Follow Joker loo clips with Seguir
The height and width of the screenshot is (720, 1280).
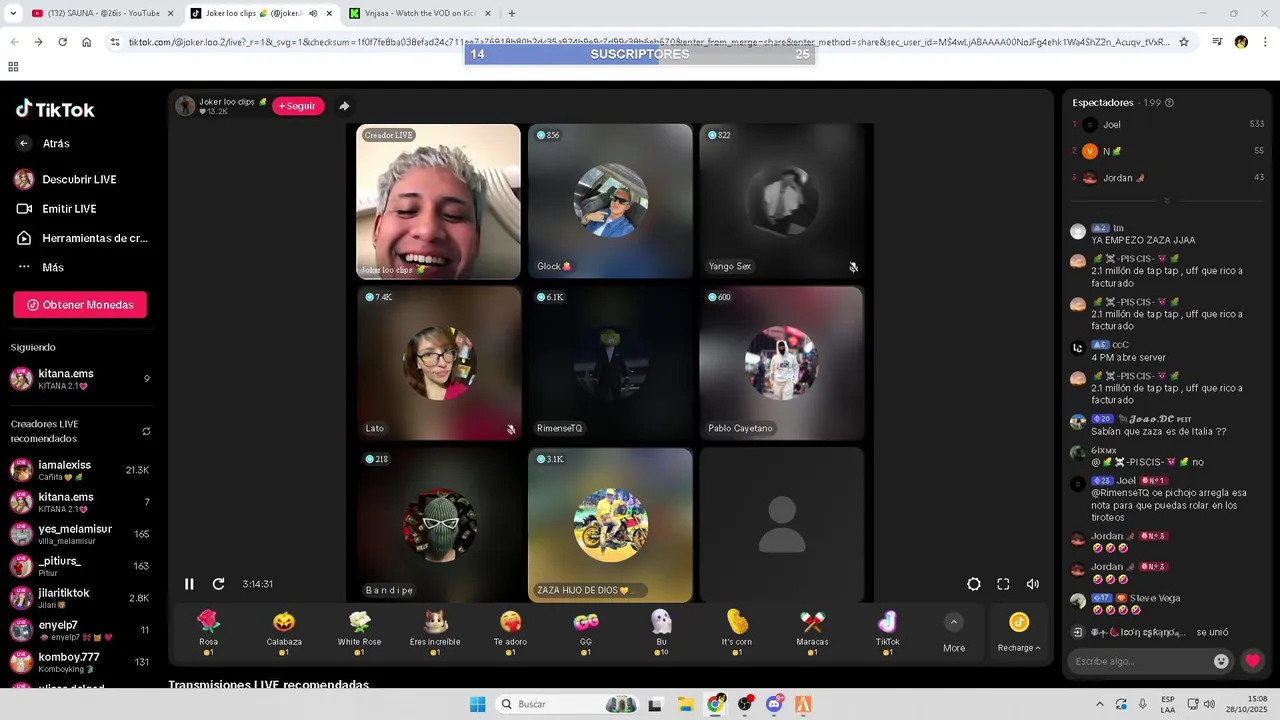click(x=298, y=106)
